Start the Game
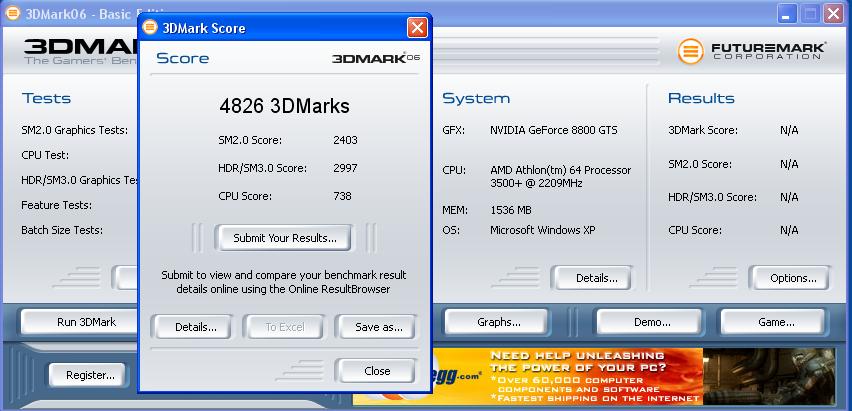 pyautogui.click(x=773, y=322)
